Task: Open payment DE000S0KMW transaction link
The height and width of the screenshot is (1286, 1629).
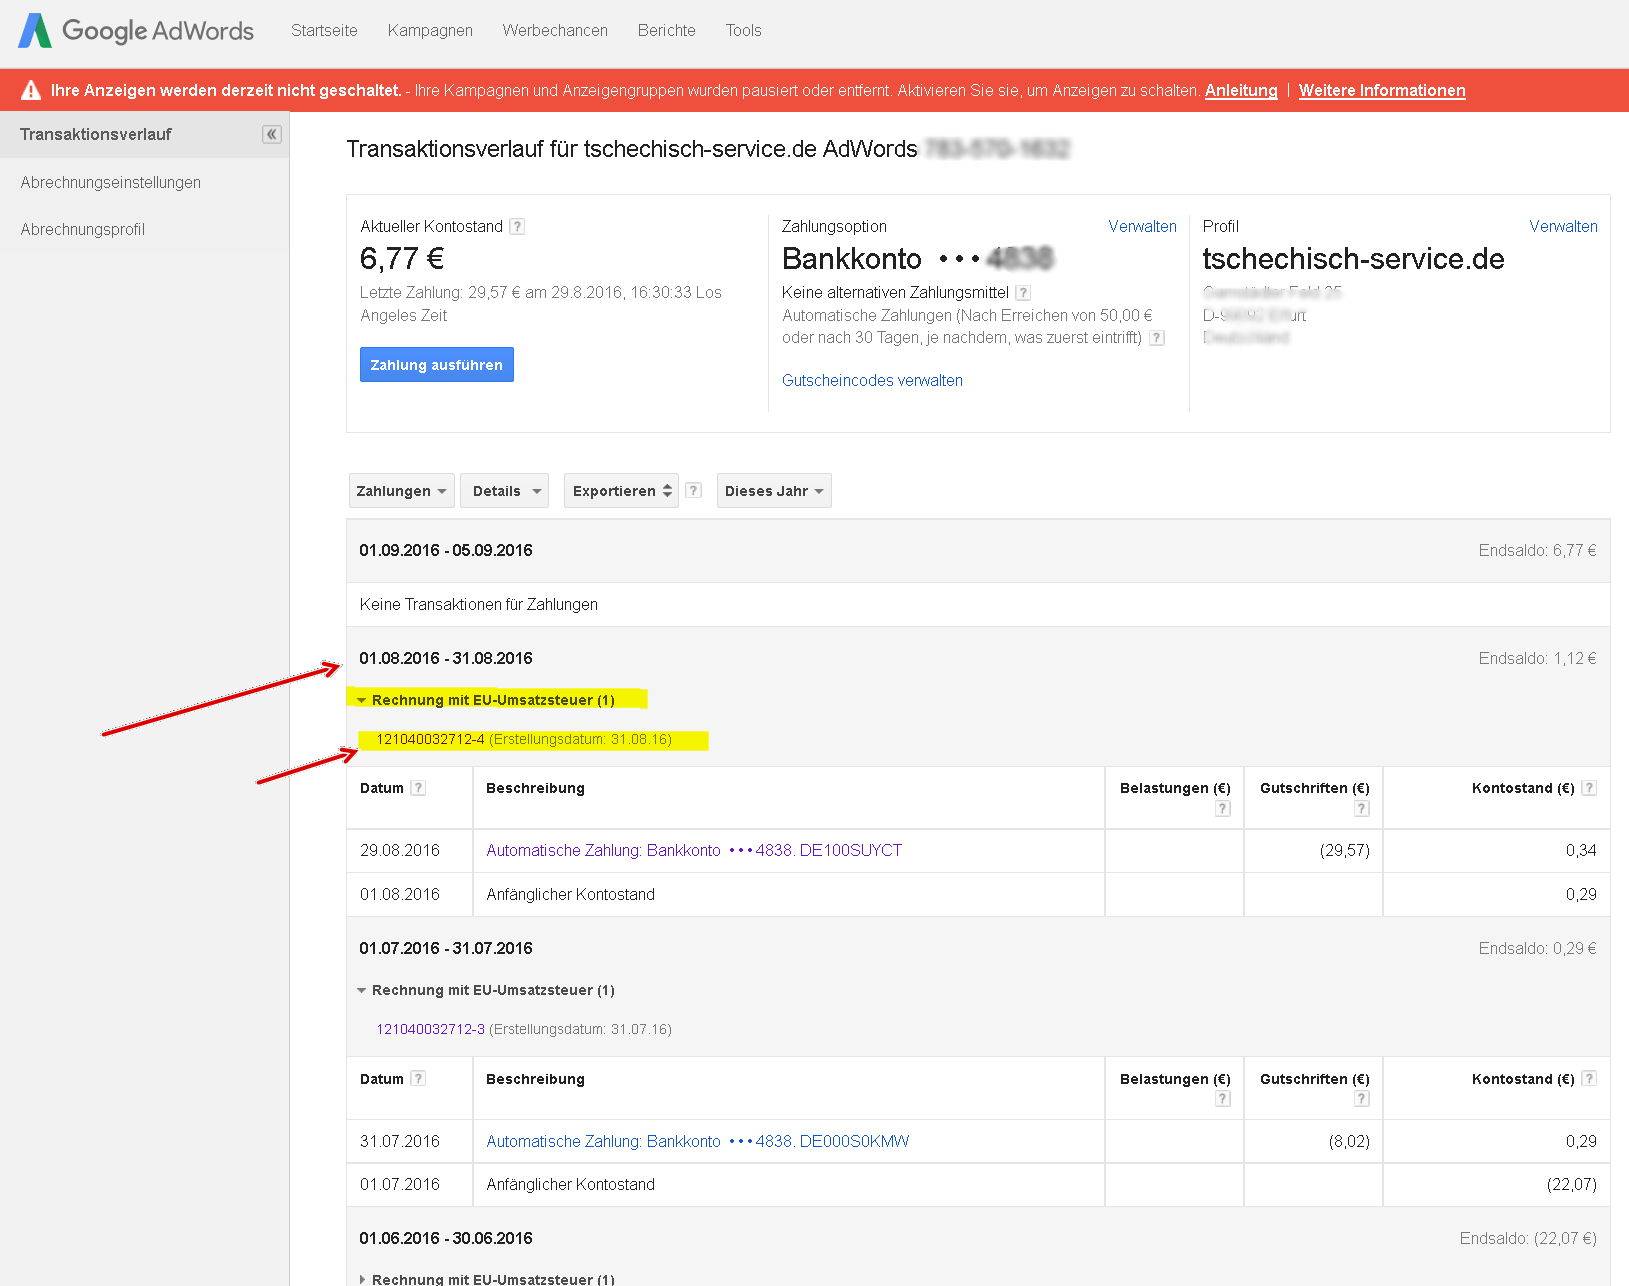Action: (698, 1141)
